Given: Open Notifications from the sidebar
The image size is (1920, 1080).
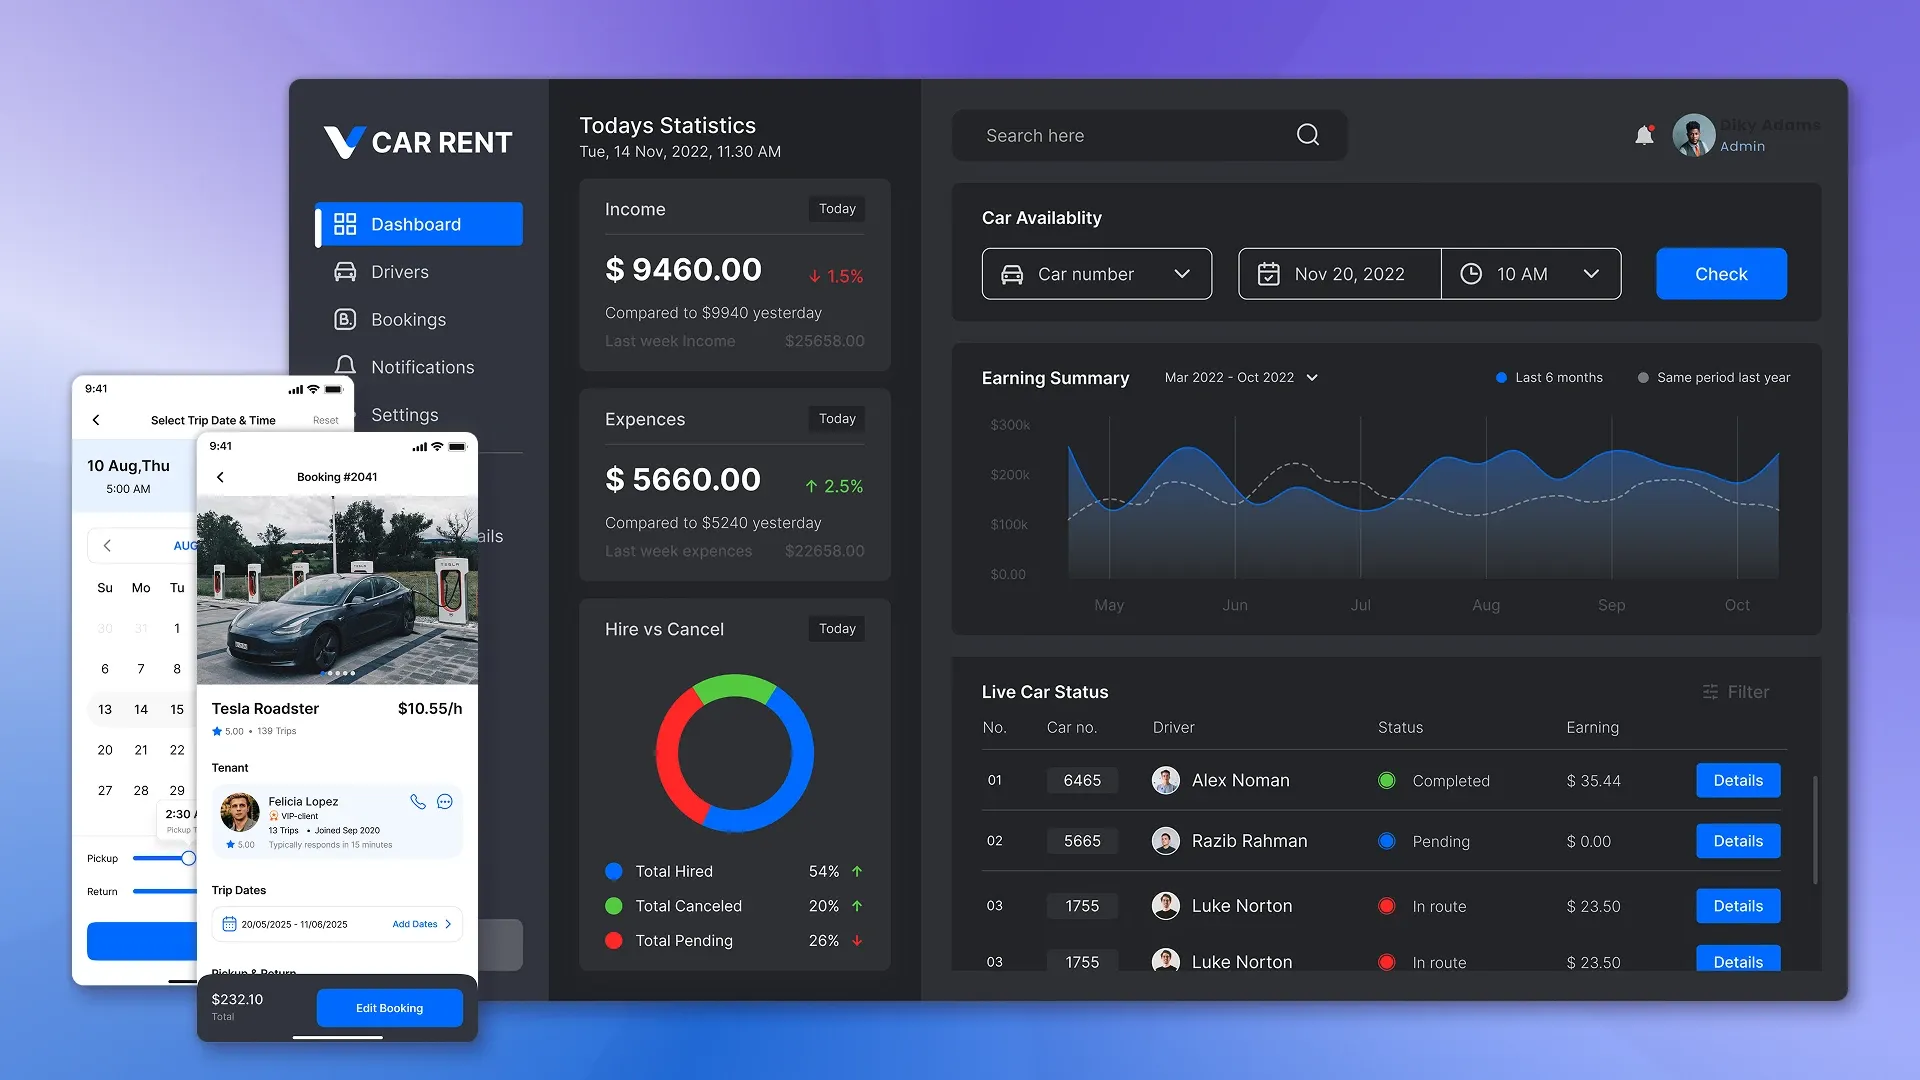Looking at the screenshot, I should click(x=423, y=367).
